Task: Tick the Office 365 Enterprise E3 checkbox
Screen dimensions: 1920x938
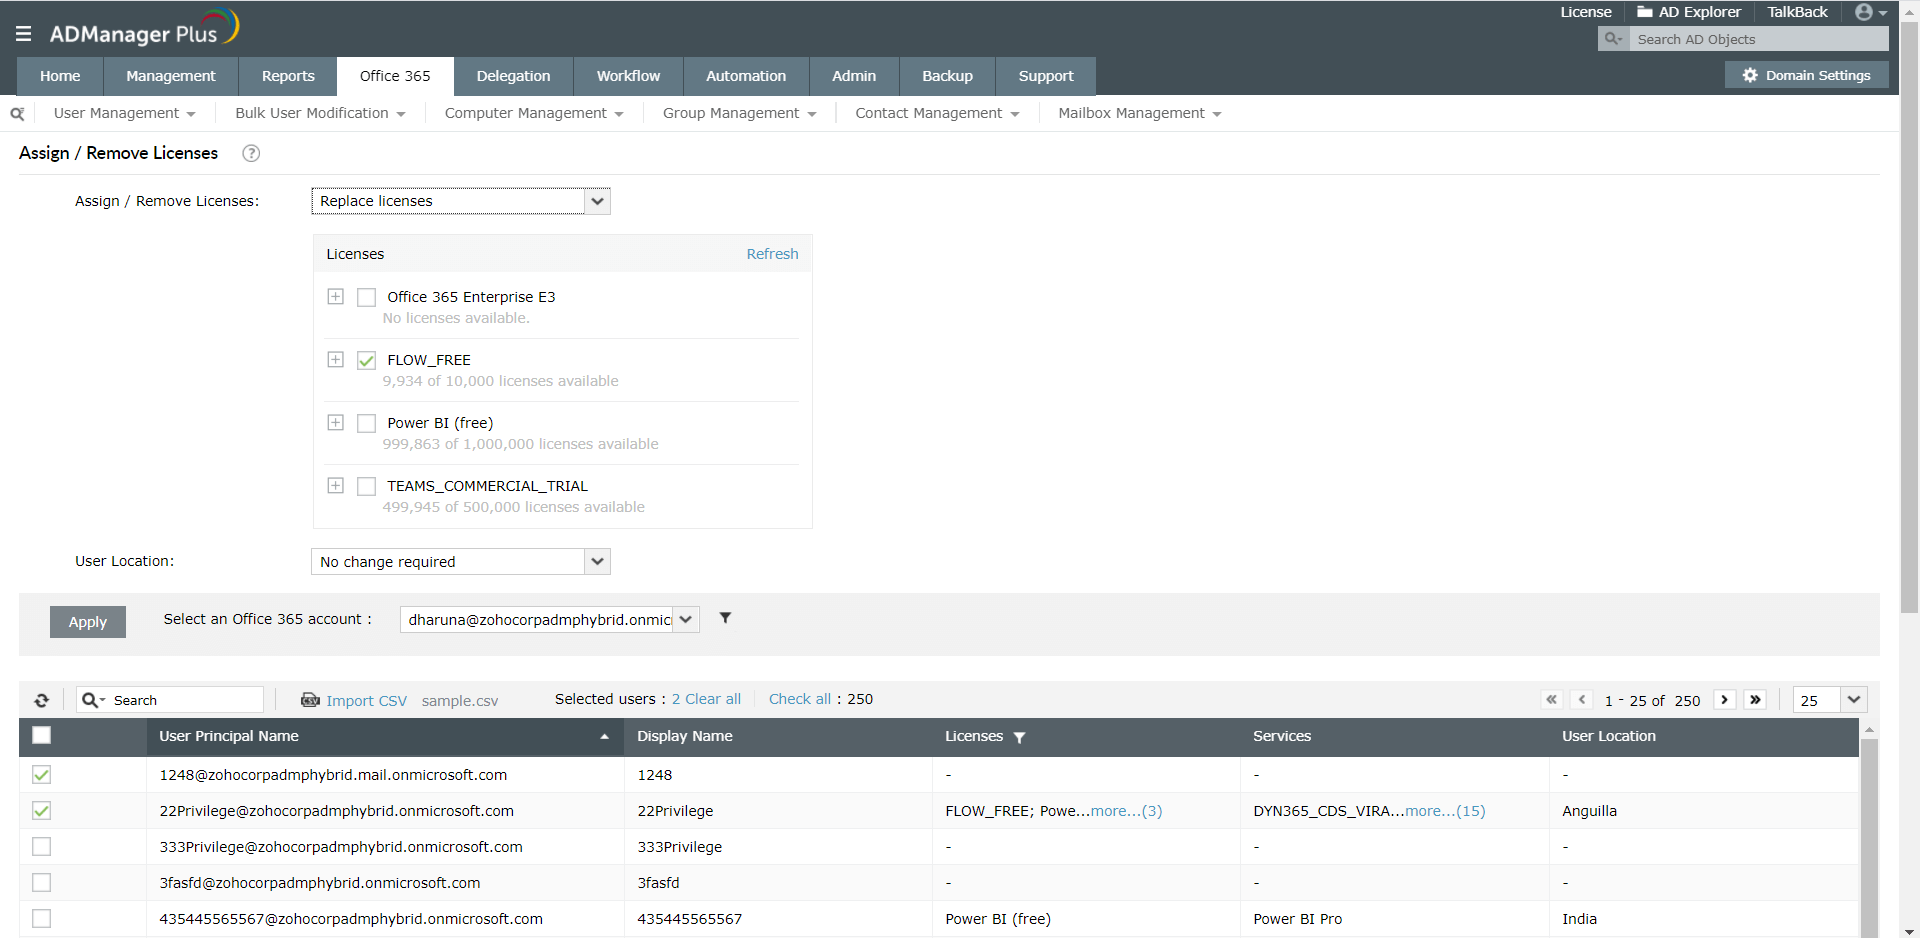Action: (367, 297)
